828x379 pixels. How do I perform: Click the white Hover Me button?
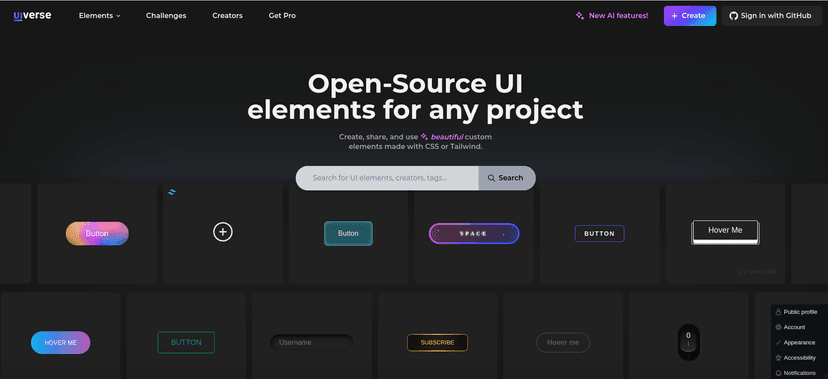click(725, 231)
